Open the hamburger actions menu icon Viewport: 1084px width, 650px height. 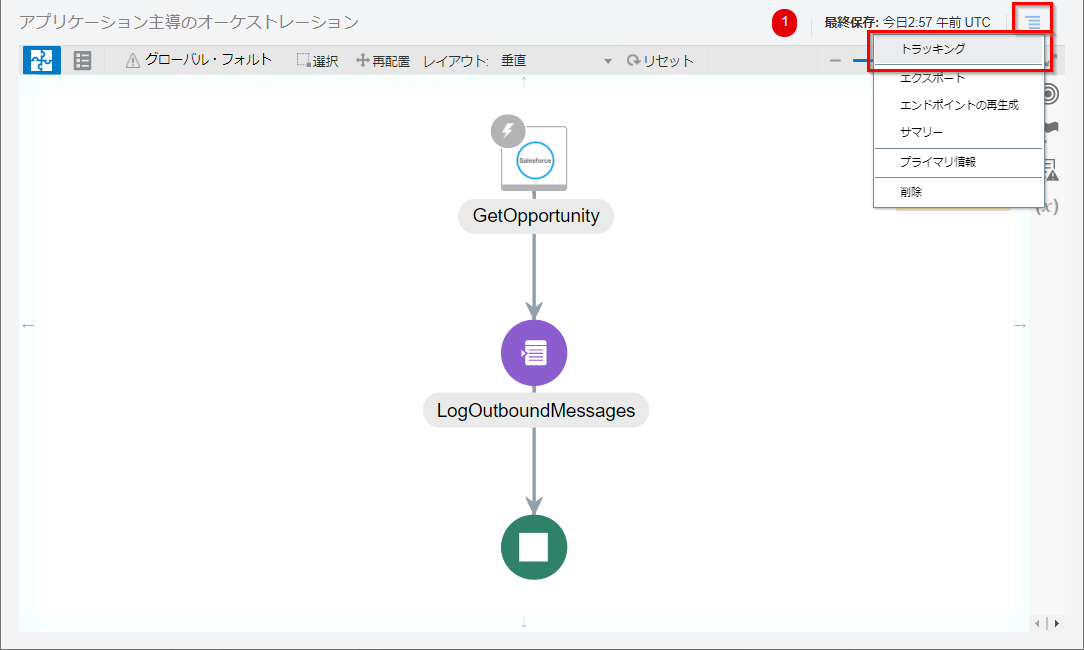(1033, 21)
